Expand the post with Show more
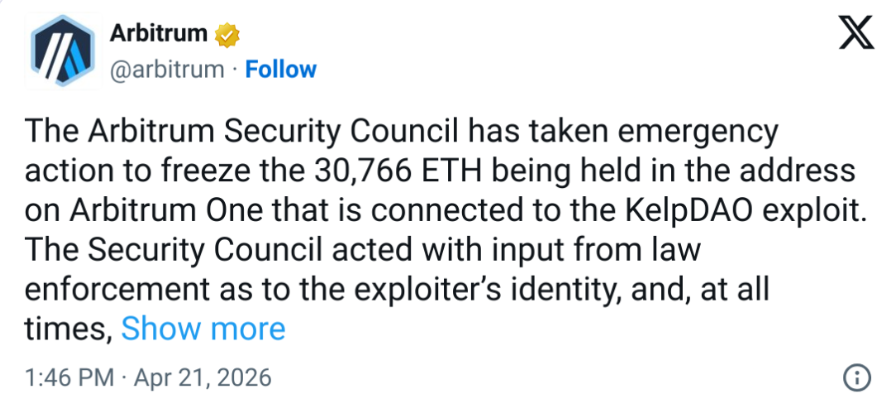 point(203,328)
